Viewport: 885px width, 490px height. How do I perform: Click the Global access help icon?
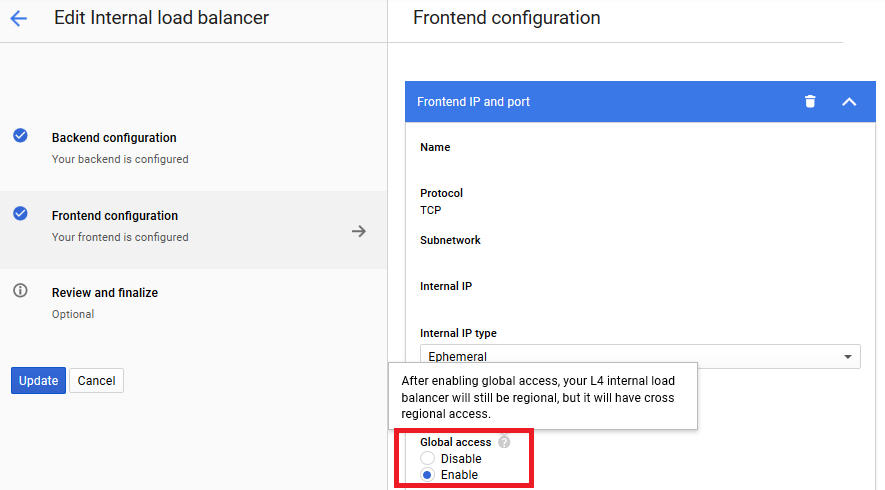[505, 442]
